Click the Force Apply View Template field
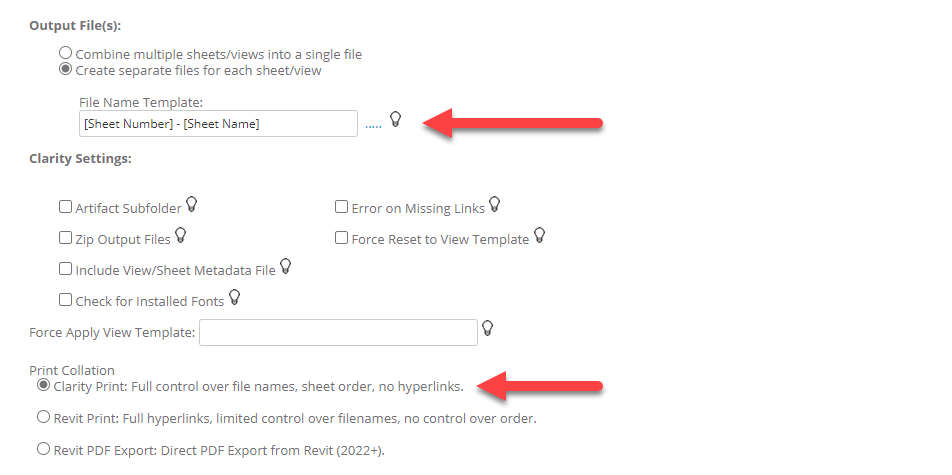Viewport: 952px width, 475px height. click(x=339, y=332)
